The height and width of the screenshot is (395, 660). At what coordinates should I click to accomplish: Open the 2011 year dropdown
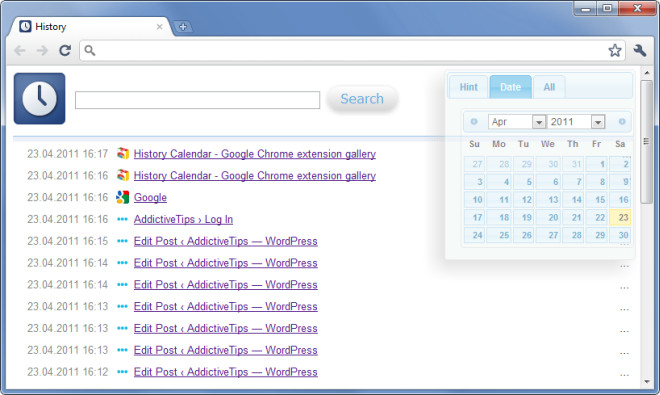[x=576, y=122]
